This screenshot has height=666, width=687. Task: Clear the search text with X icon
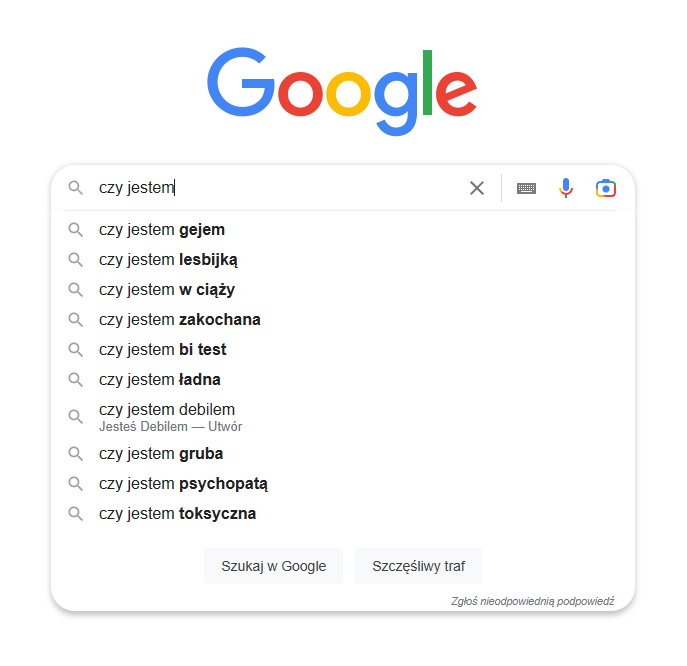[477, 188]
